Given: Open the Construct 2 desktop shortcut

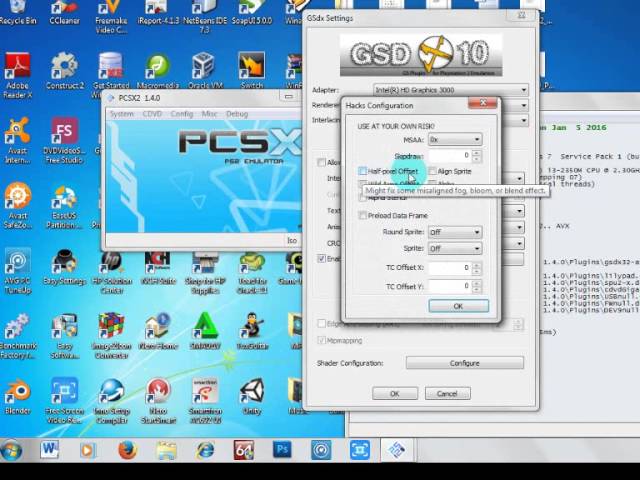Looking at the screenshot, I should tap(64, 71).
